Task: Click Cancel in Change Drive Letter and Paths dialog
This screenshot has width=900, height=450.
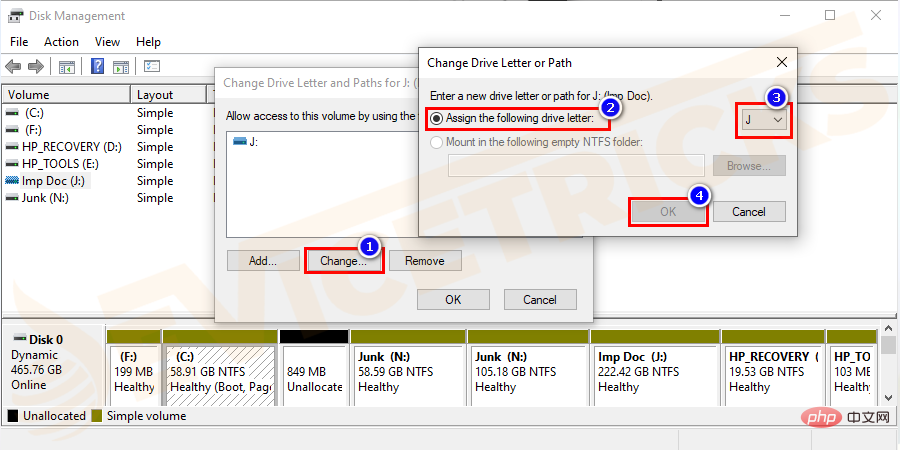Action: (540, 300)
